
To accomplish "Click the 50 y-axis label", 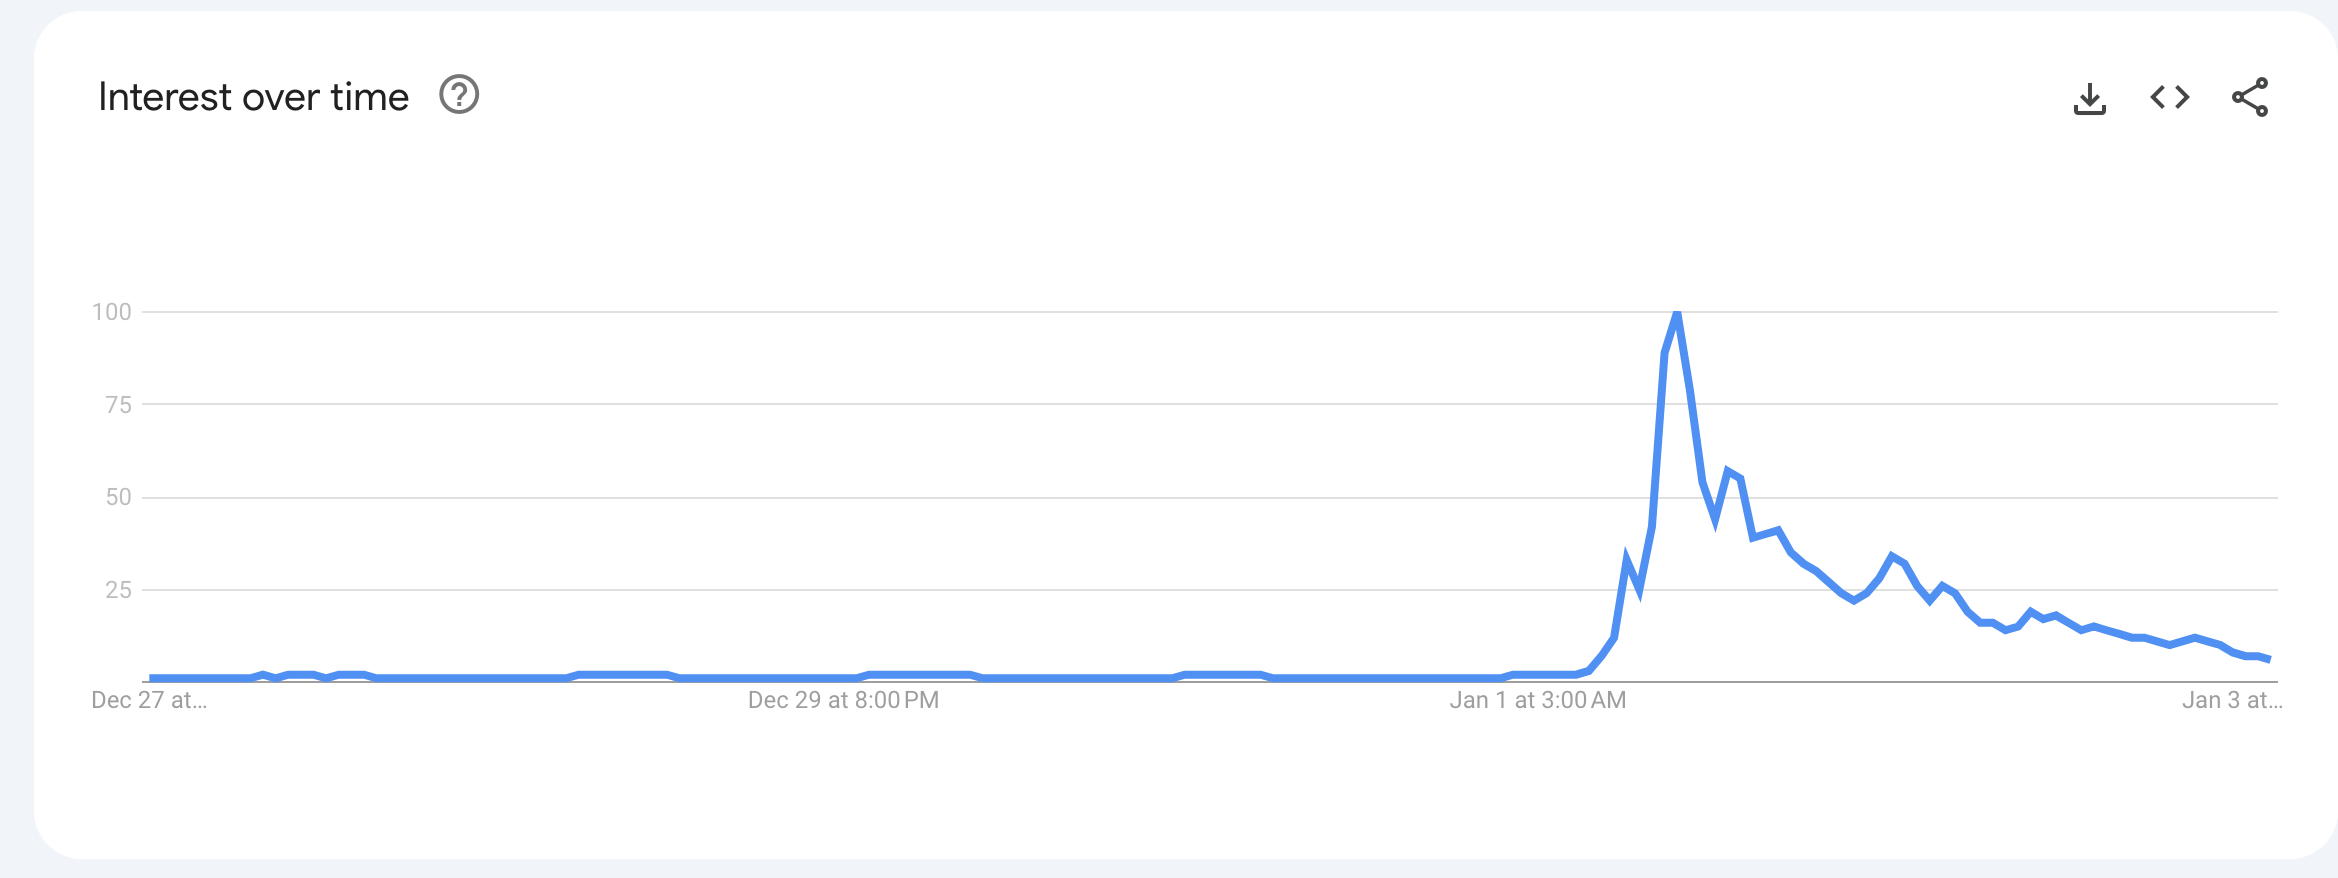I will click(118, 497).
